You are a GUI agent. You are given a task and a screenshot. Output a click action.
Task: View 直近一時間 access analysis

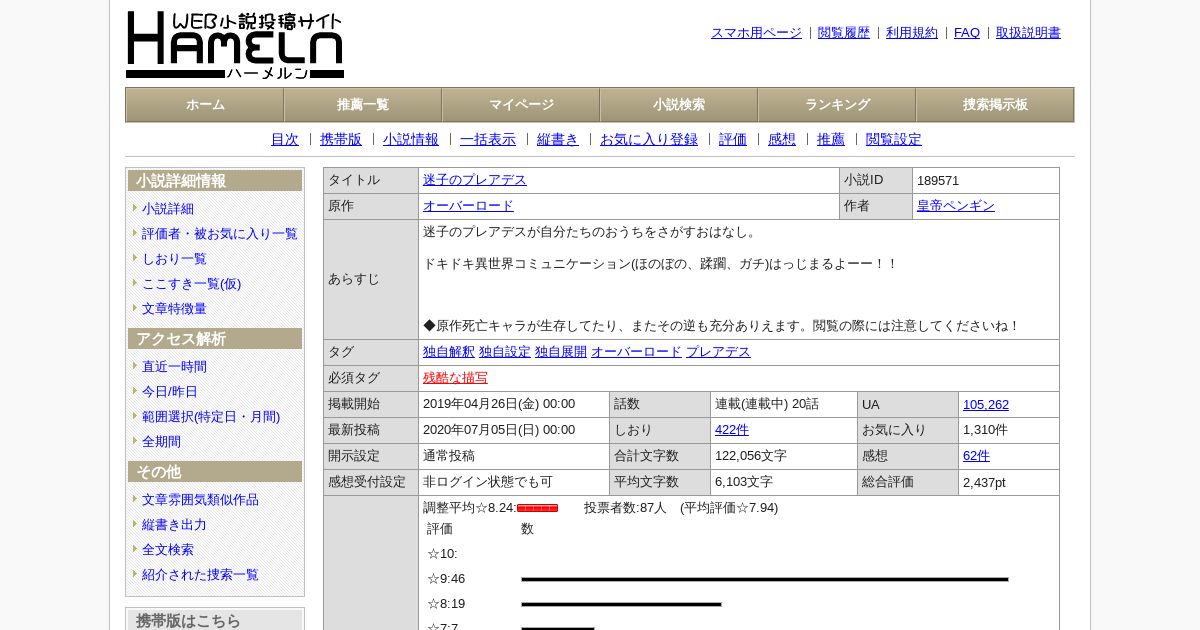[174, 367]
